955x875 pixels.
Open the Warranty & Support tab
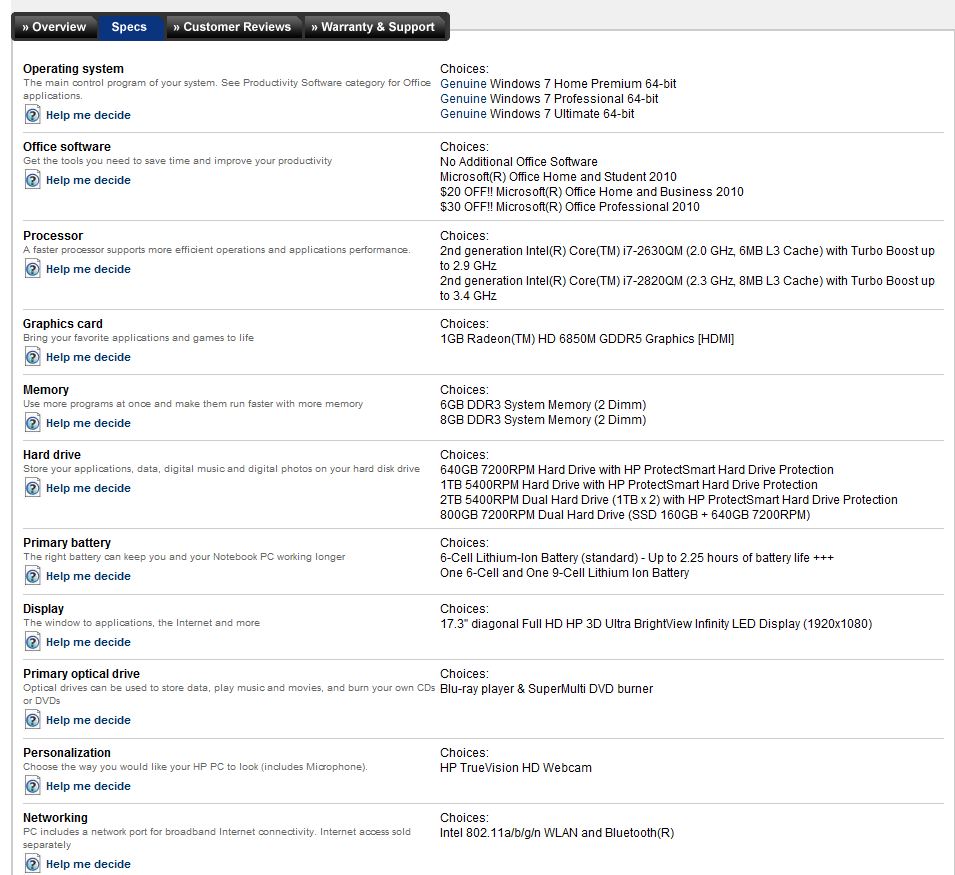pyautogui.click(x=373, y=27)
